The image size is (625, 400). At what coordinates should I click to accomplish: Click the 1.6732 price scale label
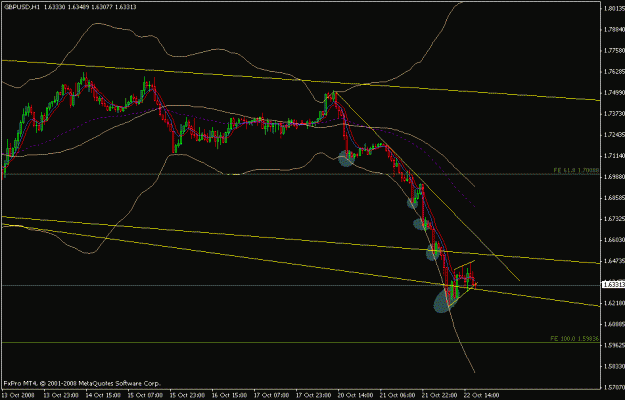tap(614, 219)
